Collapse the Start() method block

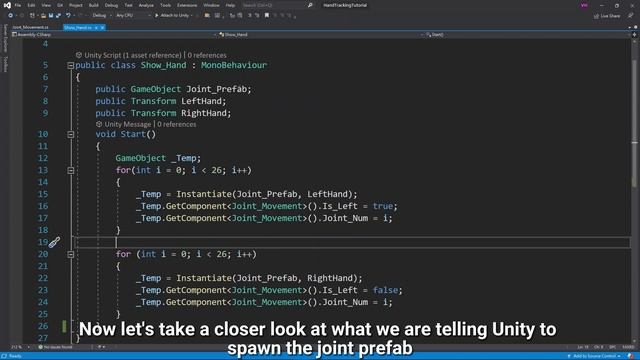pos(71,134)
